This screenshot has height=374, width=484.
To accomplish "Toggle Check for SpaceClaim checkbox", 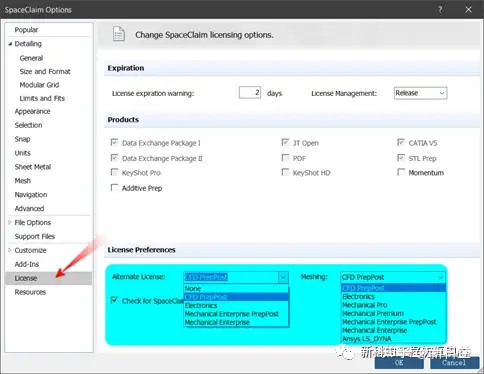I will [x=114, y=300].
